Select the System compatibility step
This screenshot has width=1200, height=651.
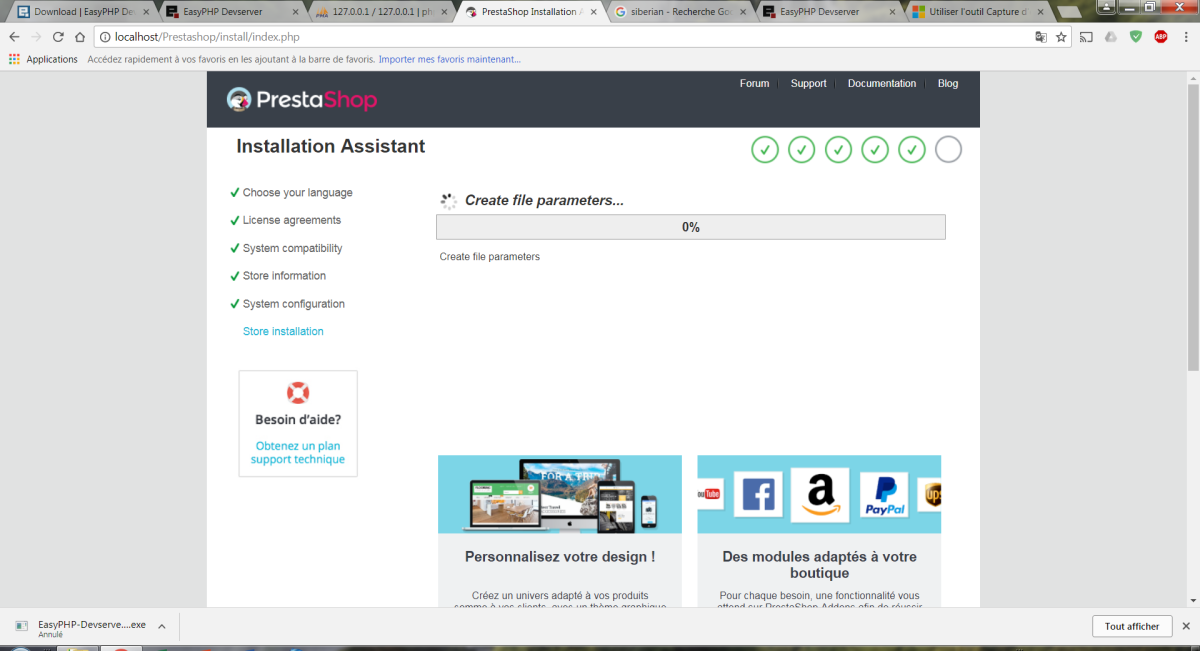(x=293, y=248)
